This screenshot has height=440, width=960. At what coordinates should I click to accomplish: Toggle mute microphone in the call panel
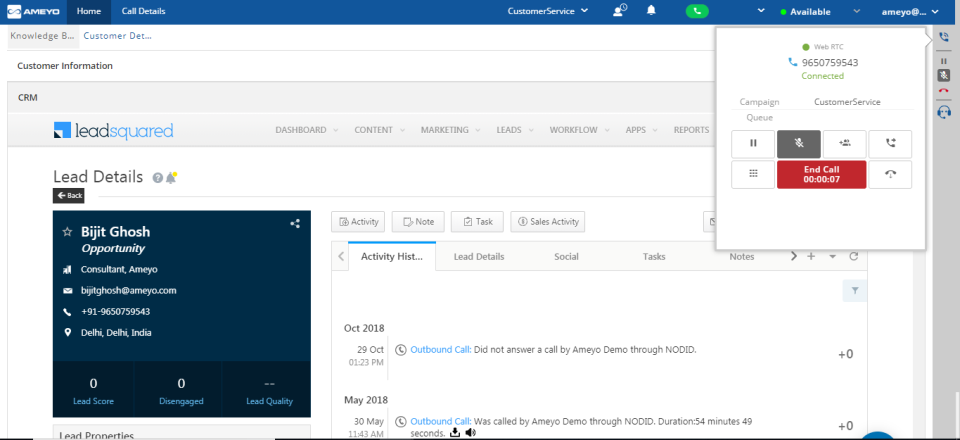point(798,144)
